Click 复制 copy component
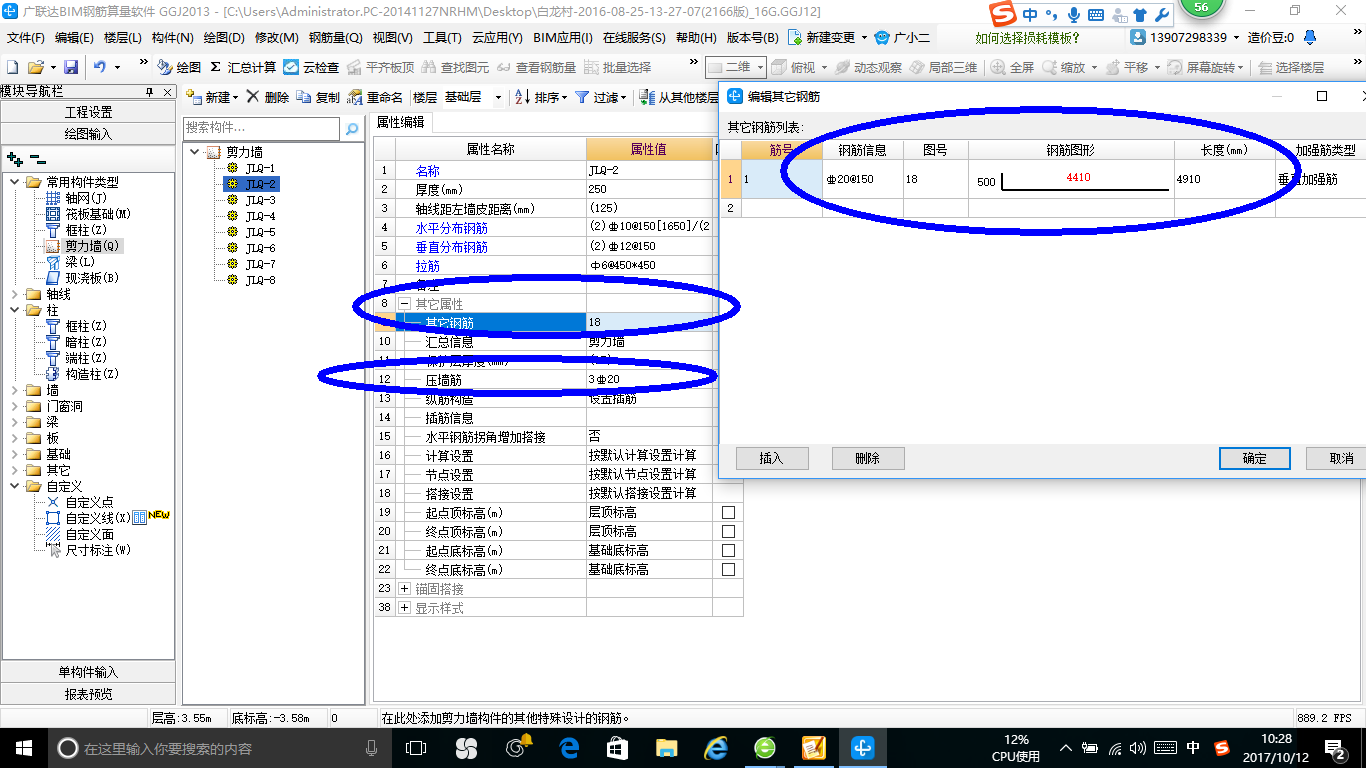Viewport: 1366px width, 768px height. (x=318, y=97)
